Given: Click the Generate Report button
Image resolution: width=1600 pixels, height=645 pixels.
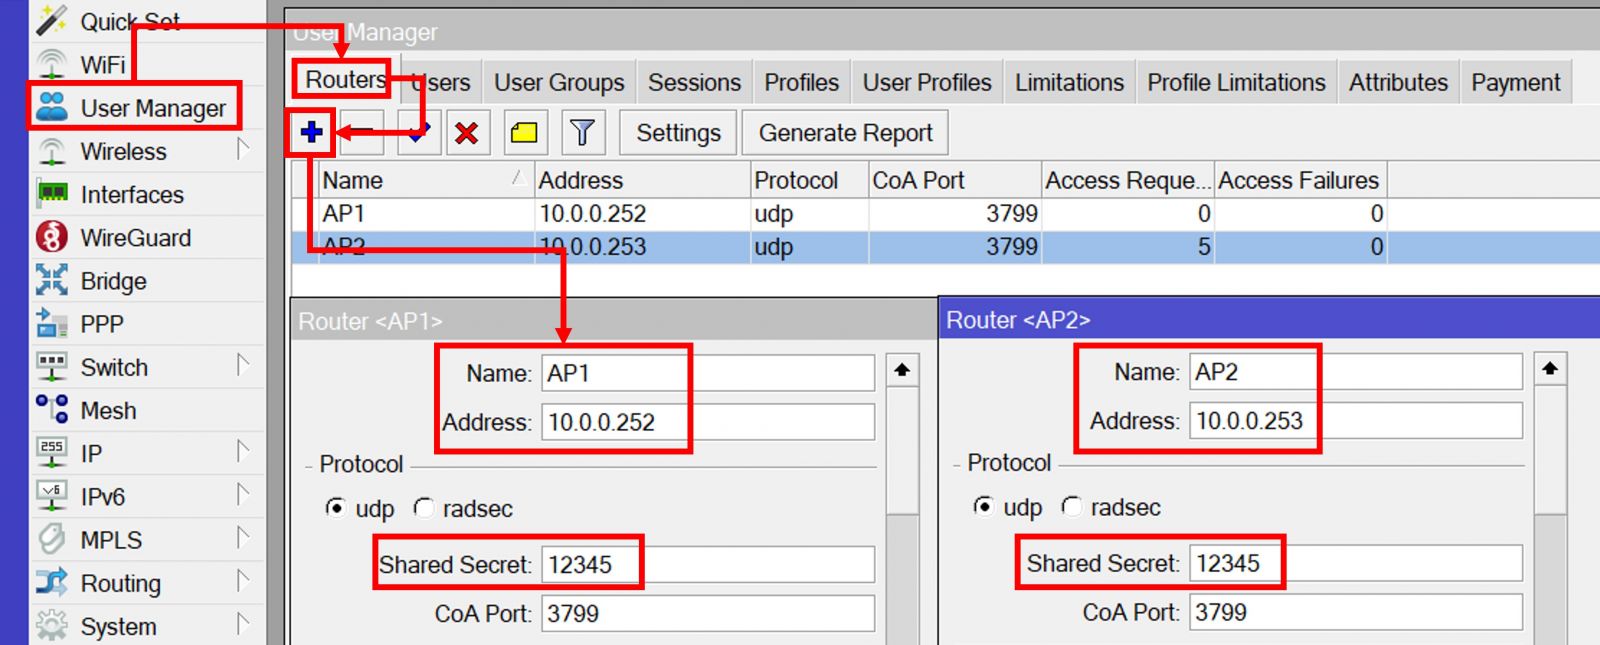Looking at the screenshot, I should (845, 133).
